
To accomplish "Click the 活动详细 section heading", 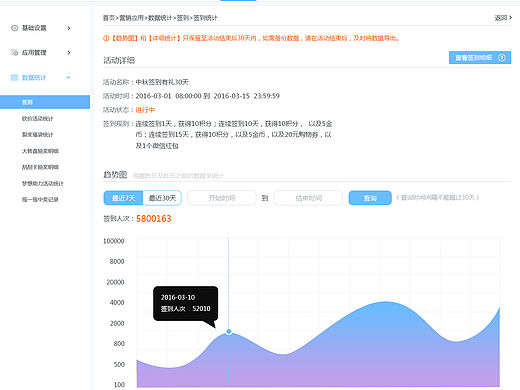I will 119,60.
